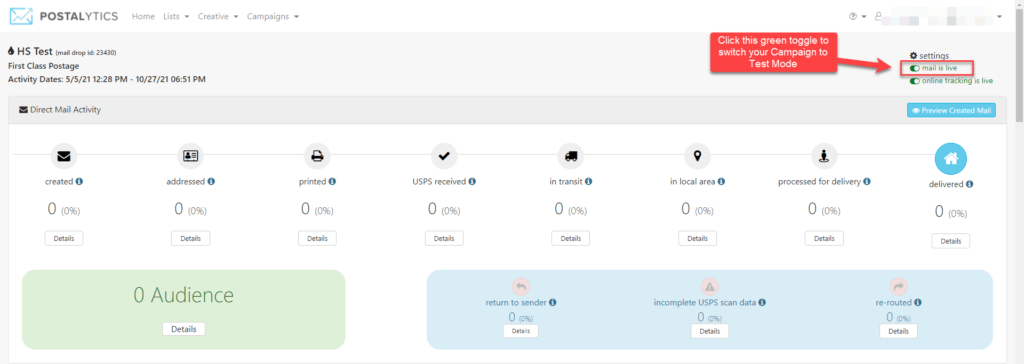The height and width of the screenshot is (364, 1024).
Task: Open Details under the Audience count
Action: coord(184,329)
